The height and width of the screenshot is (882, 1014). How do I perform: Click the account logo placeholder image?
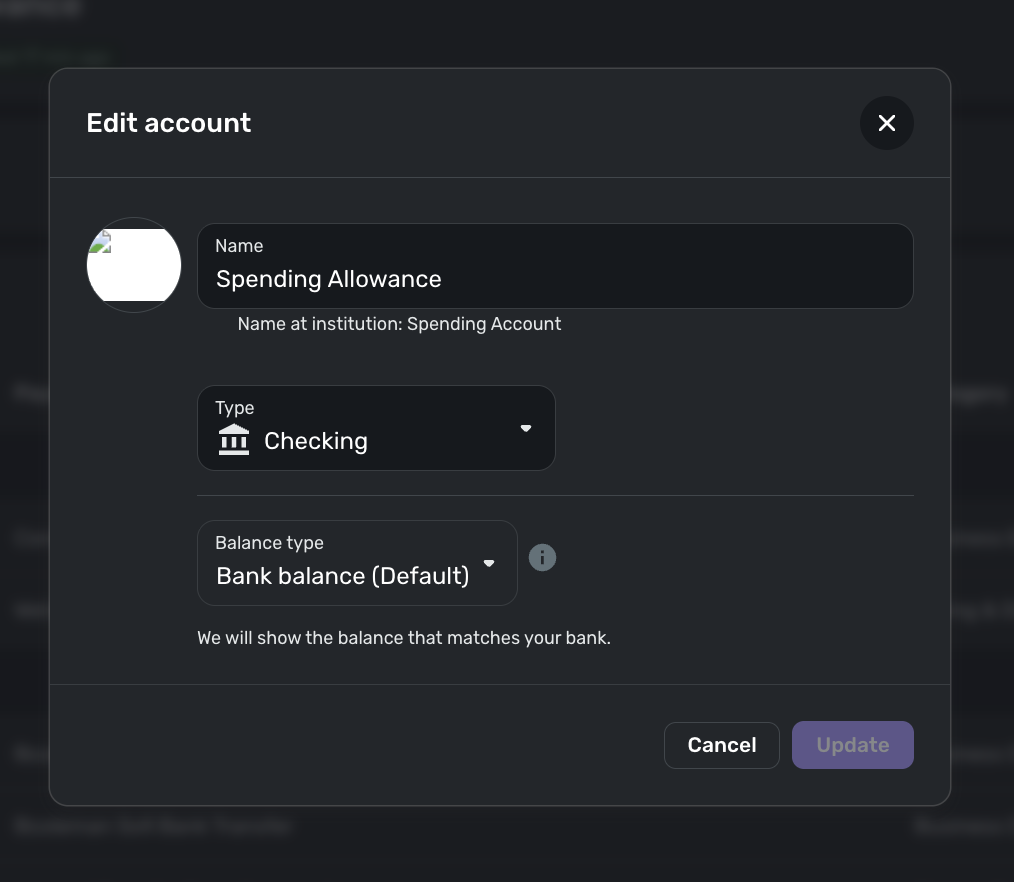[134, 265]
